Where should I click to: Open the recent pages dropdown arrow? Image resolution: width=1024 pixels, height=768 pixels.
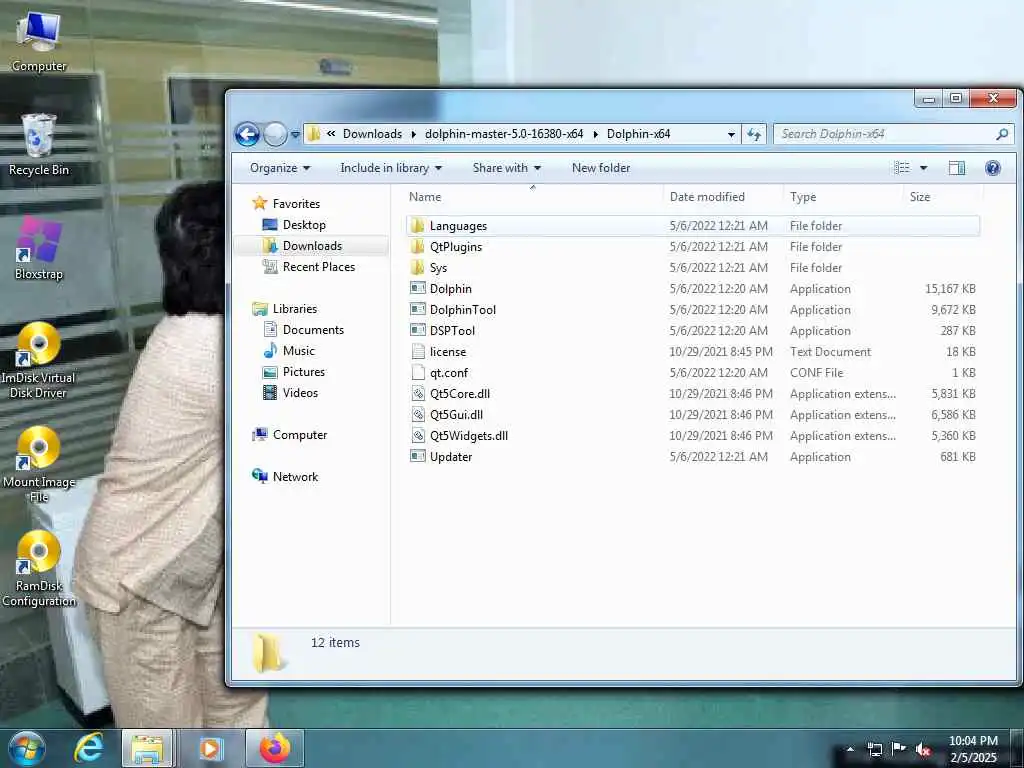pyautogui.click(x=295, y=135)
